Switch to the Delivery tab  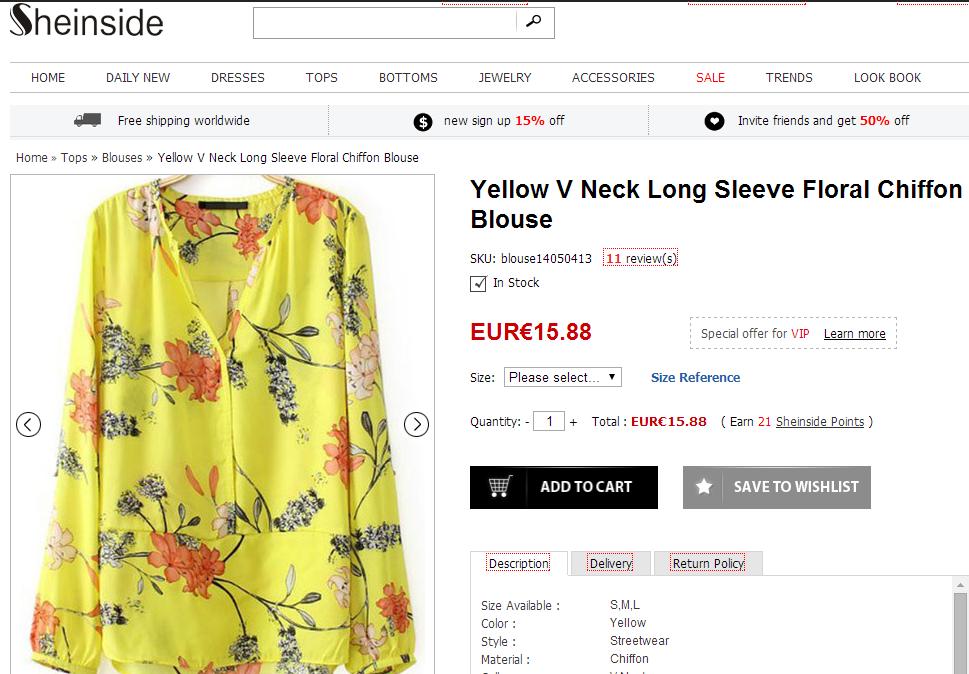click(610, 563)
